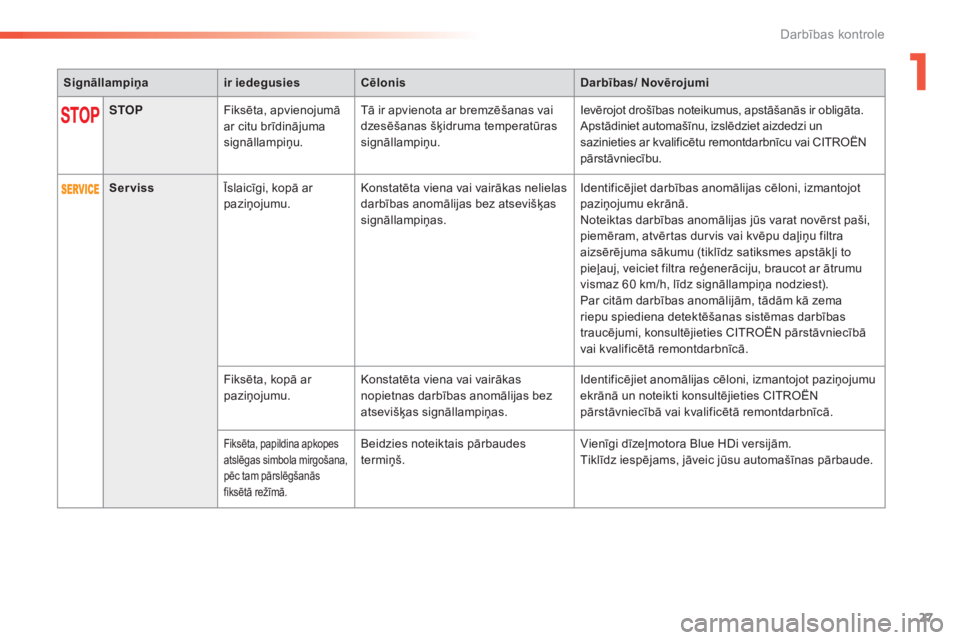Click the line 'vismaz 60 km/h, līdz signāllampiņa nodziest'
This screenshot has width=960, height=640.
coord(704,284)
